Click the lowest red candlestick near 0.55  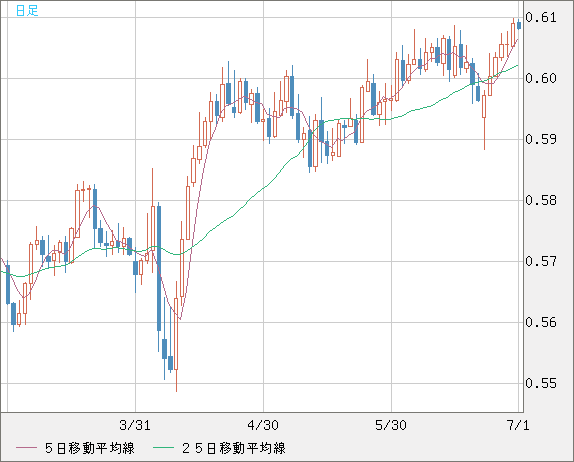click(176, 334)
